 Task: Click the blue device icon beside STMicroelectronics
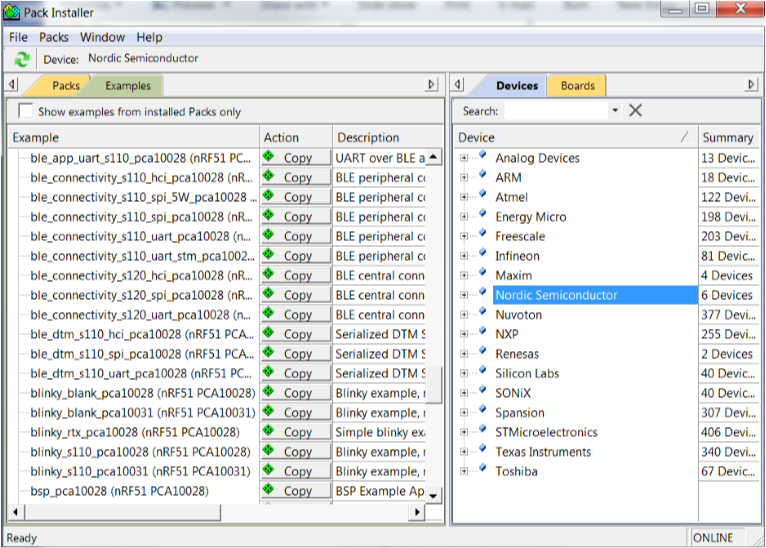pos(483,429)
